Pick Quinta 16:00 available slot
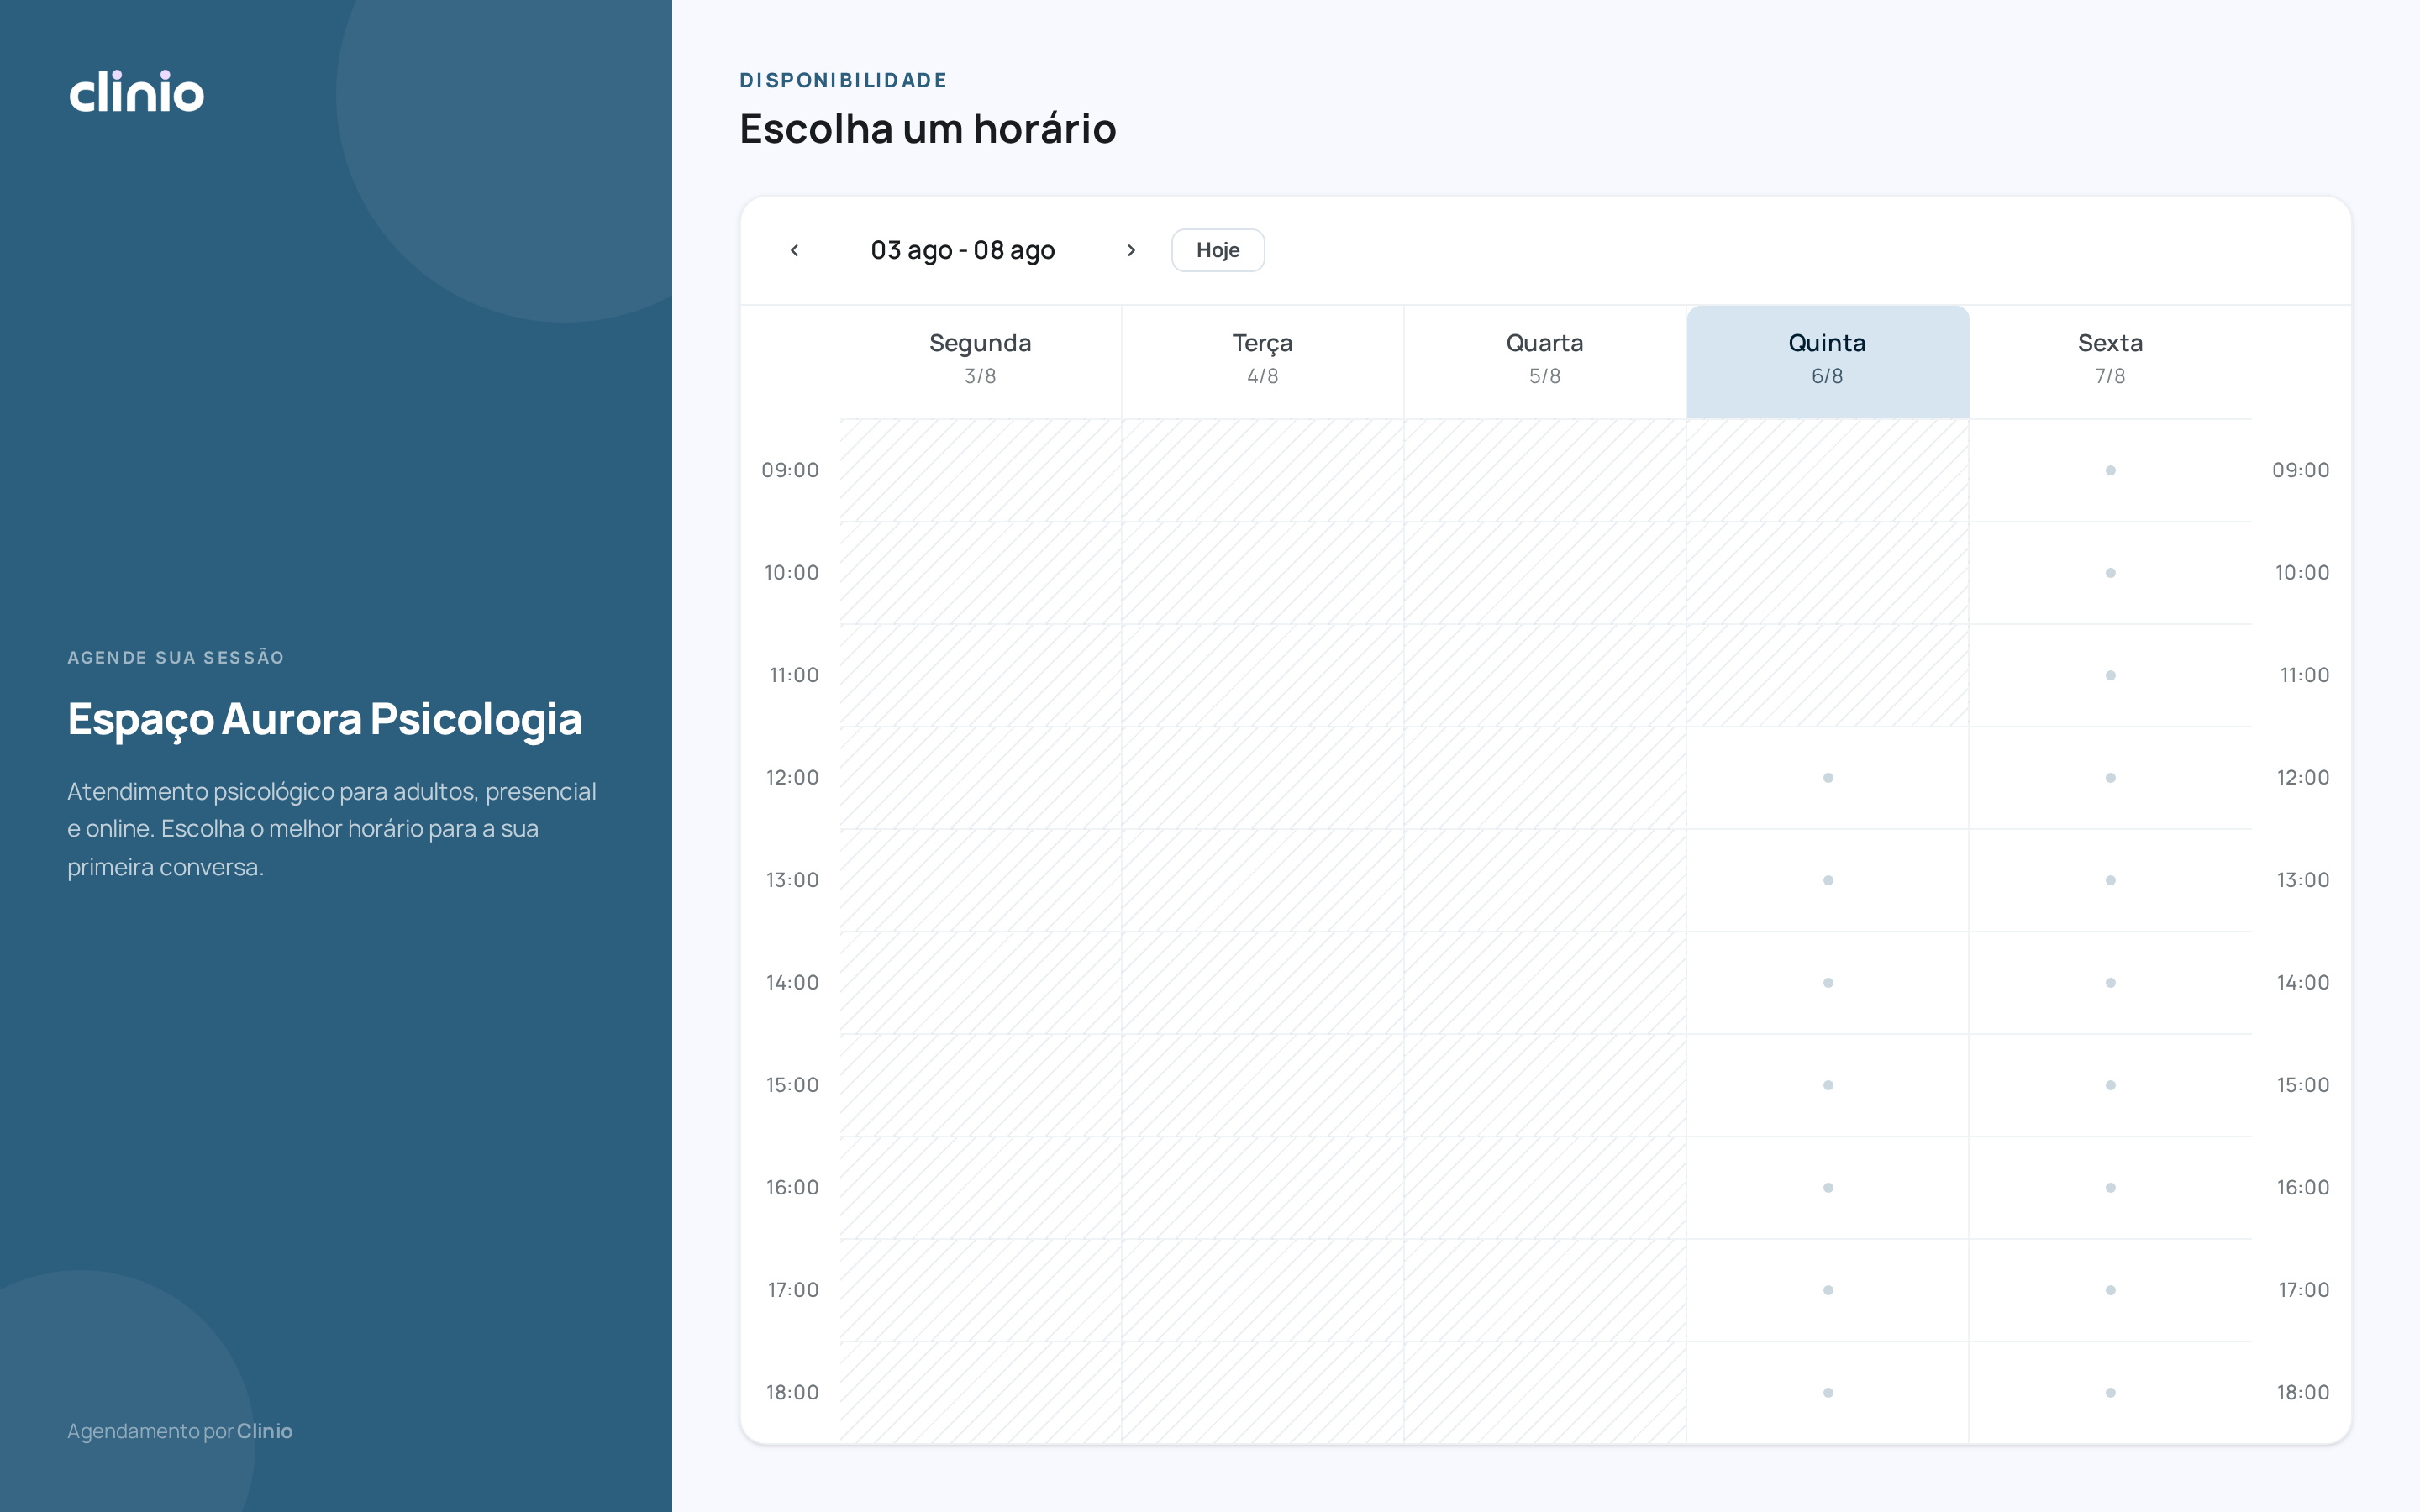 [1827, 1188]
